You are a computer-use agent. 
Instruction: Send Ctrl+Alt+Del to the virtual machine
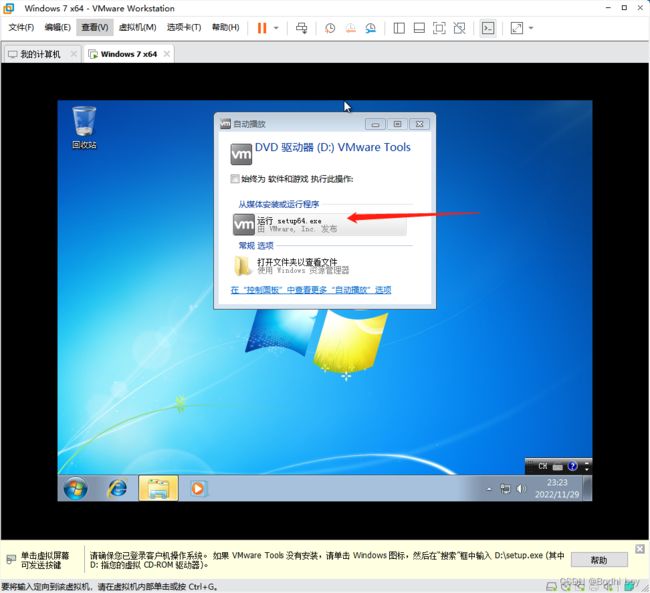coord(301,28)
